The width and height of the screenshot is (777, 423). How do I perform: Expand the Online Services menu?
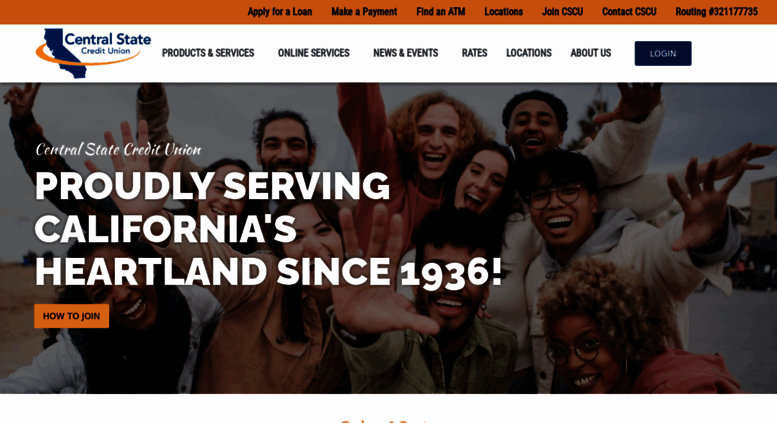click(314, 53)
